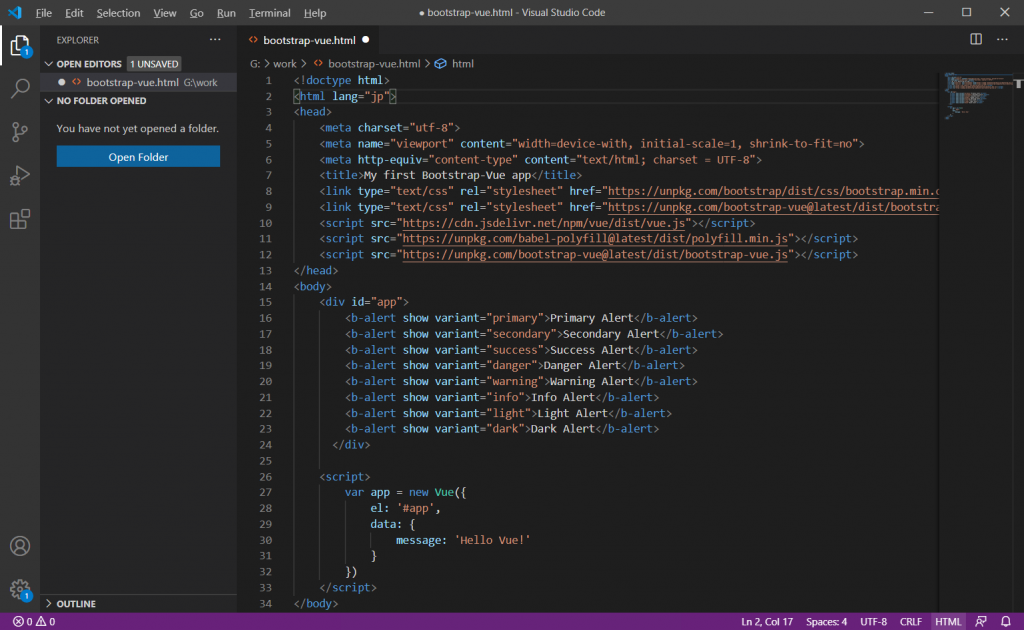The image size is (1024, 630).
Task: Click the 'Hello Vue!' string on line 30
Action: click(x=492, y=540)
